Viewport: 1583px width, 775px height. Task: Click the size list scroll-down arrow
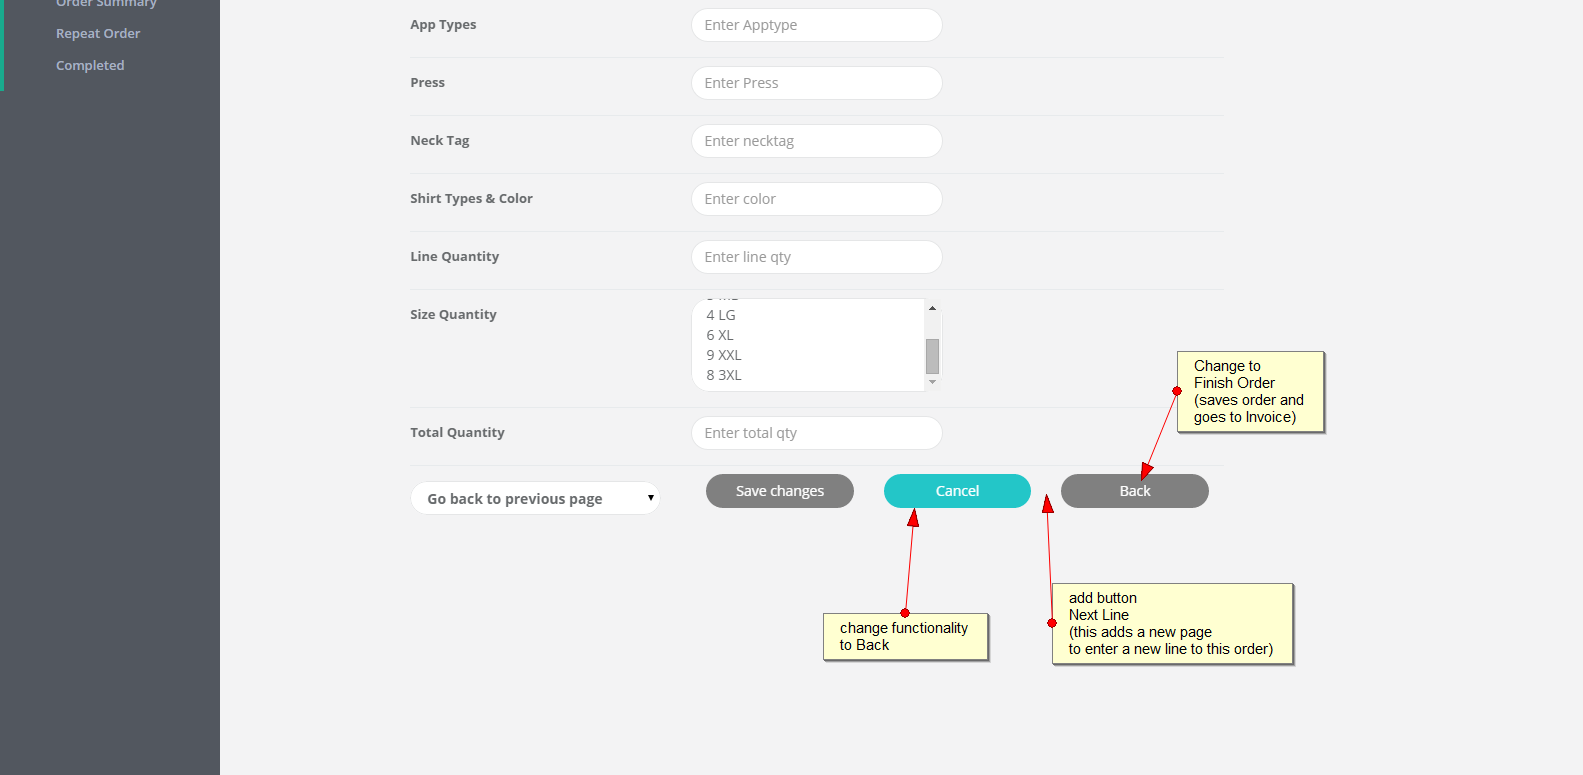[x=932, y=382]
